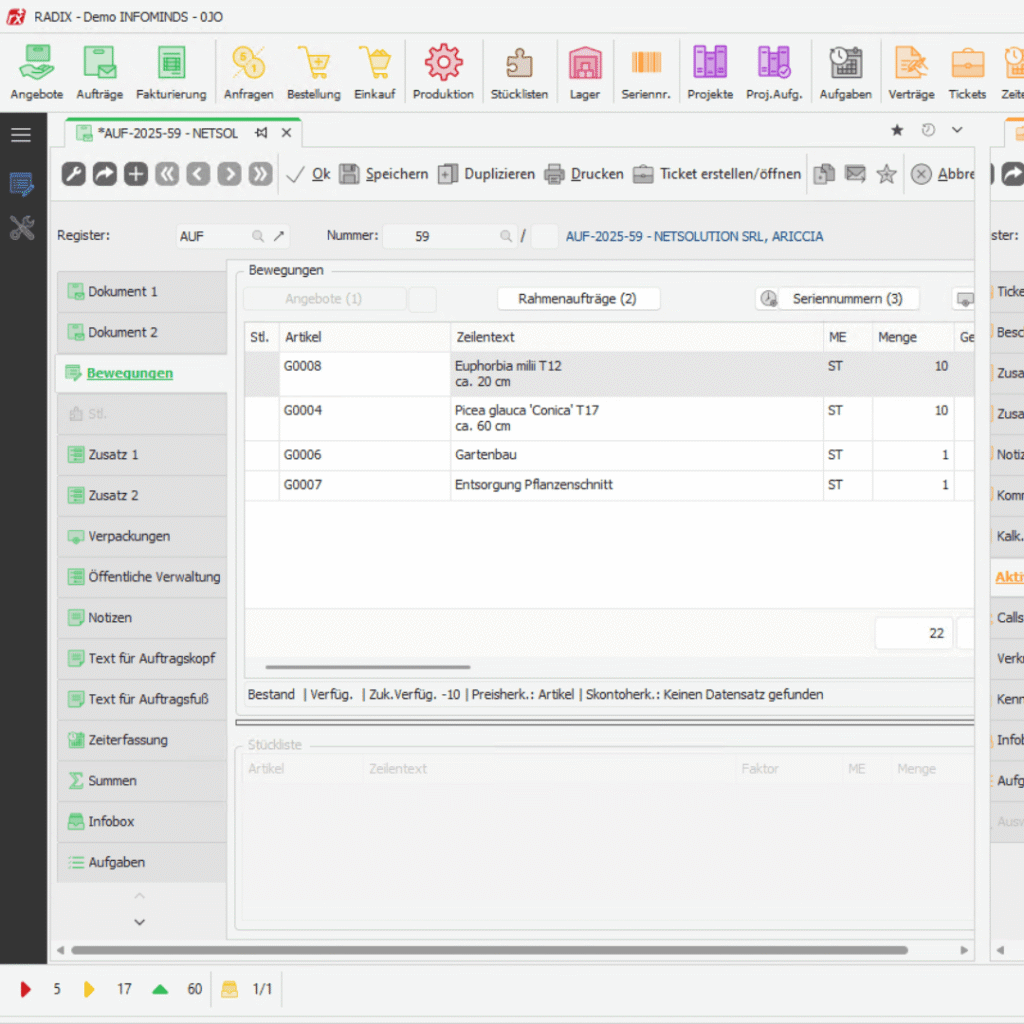The image size is (1024, 1024).
Task: Expand the tab list dropdown chevron
Action: point(957,130)
